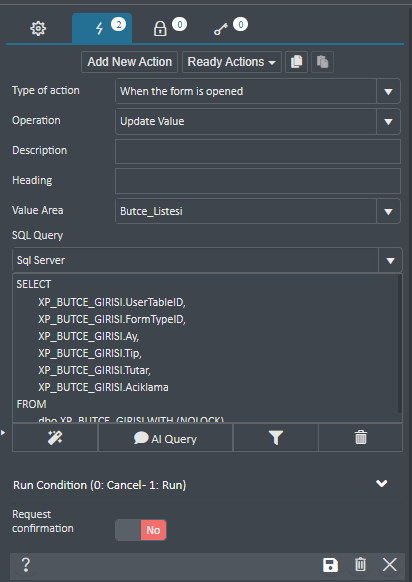Switch to the lock permissions tab
This screenshot has width=412, height=582.
tap(160, 29)
